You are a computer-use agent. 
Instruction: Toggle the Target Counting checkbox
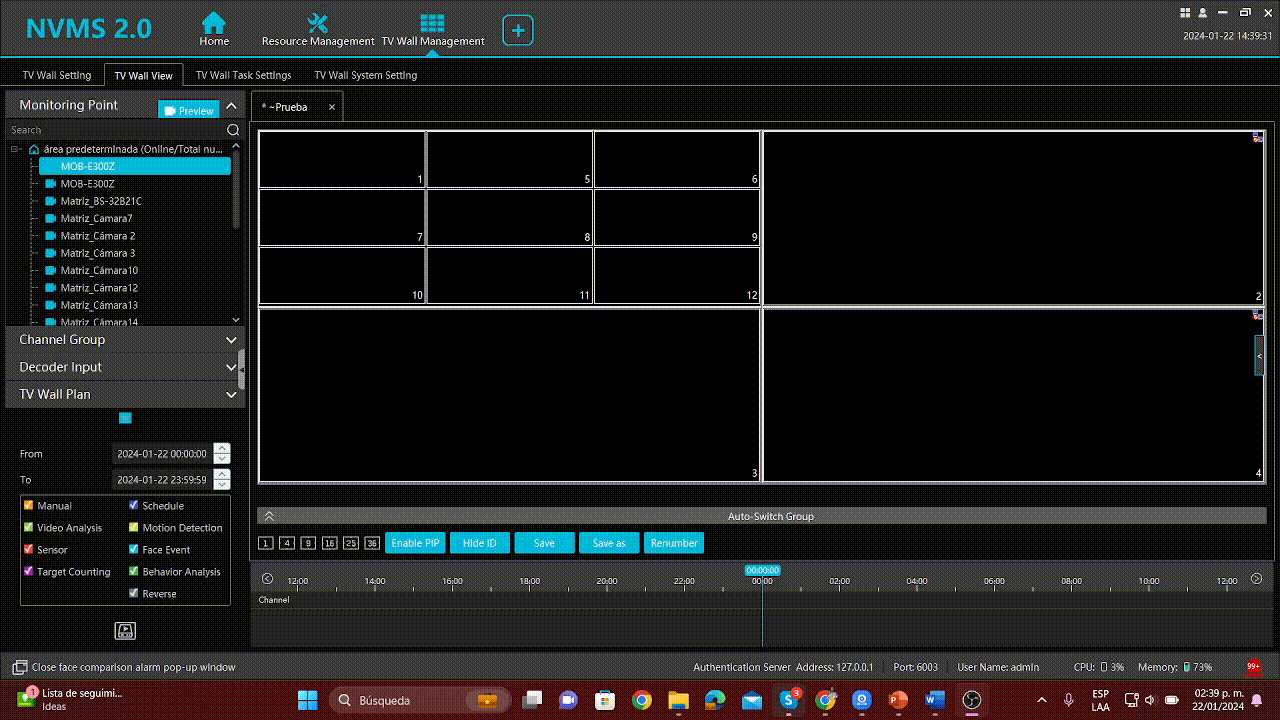coord(29,572)
